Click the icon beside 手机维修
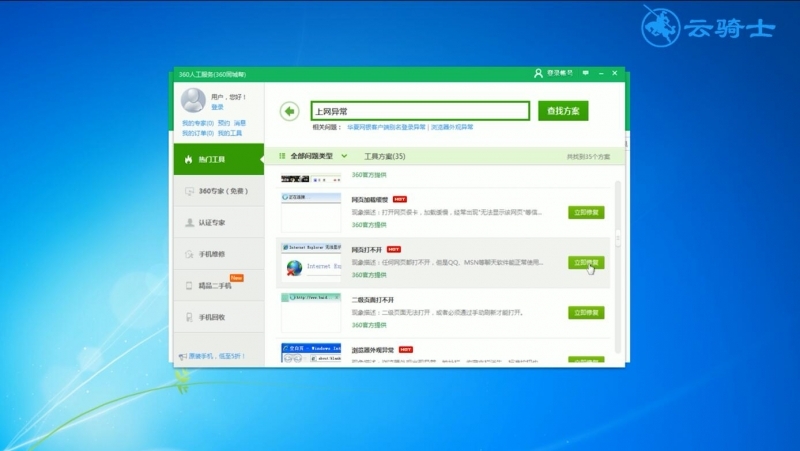This screenshot has width=800, height=451. (x=189, y=254)
